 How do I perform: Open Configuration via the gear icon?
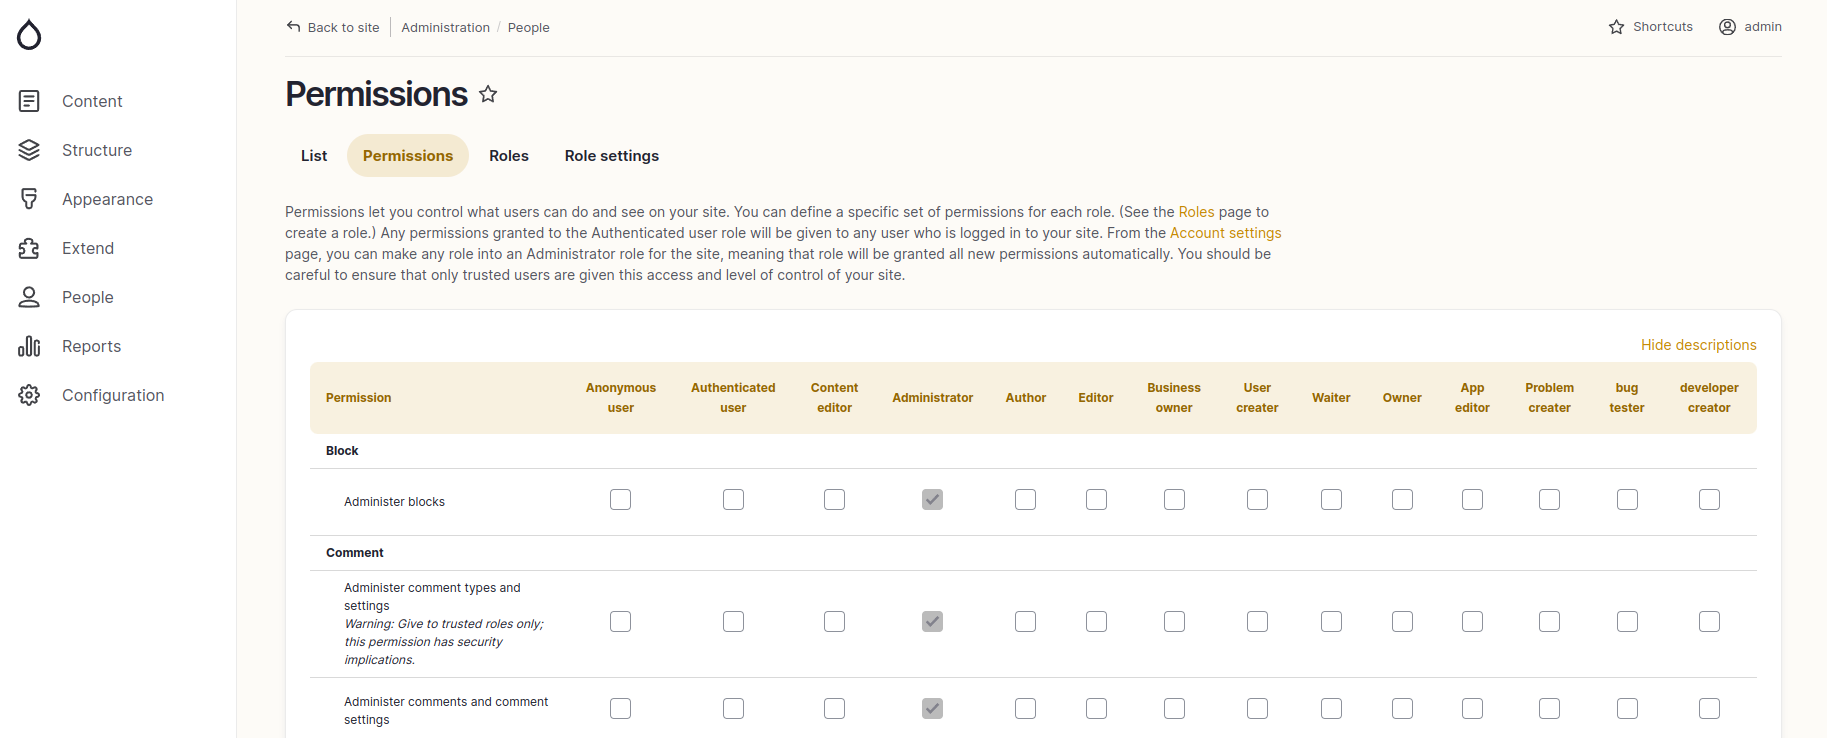pos(29,395)
